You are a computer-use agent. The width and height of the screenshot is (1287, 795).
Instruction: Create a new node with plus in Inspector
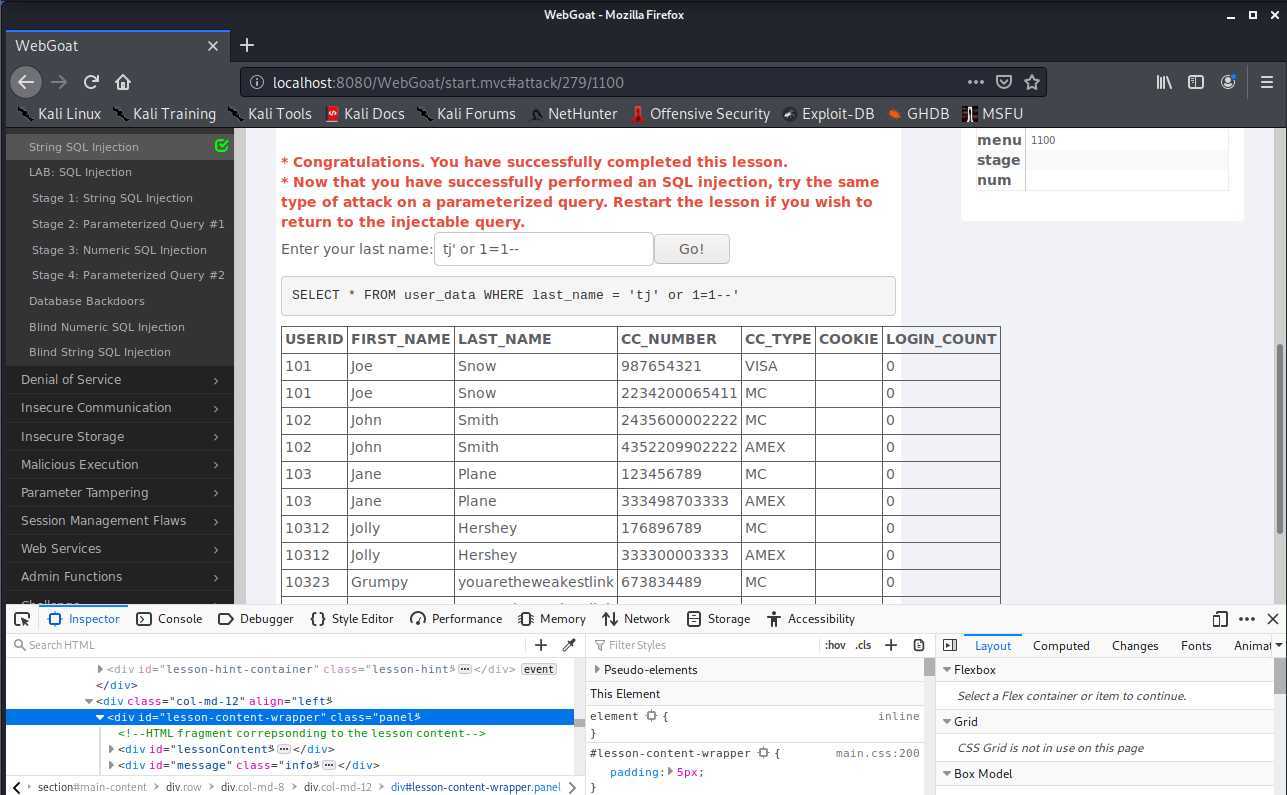pyautogui.click(x=541, y=645)
